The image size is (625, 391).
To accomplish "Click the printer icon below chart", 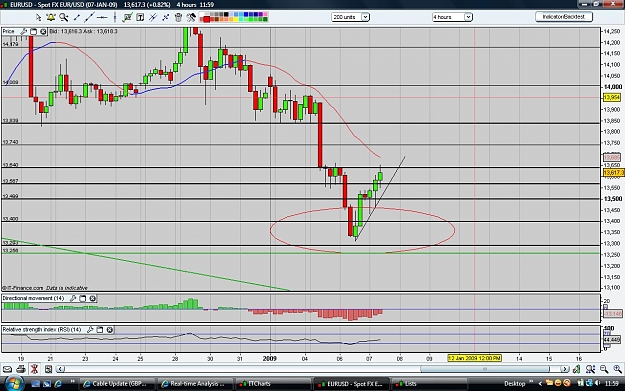I will tap(21, 369).
